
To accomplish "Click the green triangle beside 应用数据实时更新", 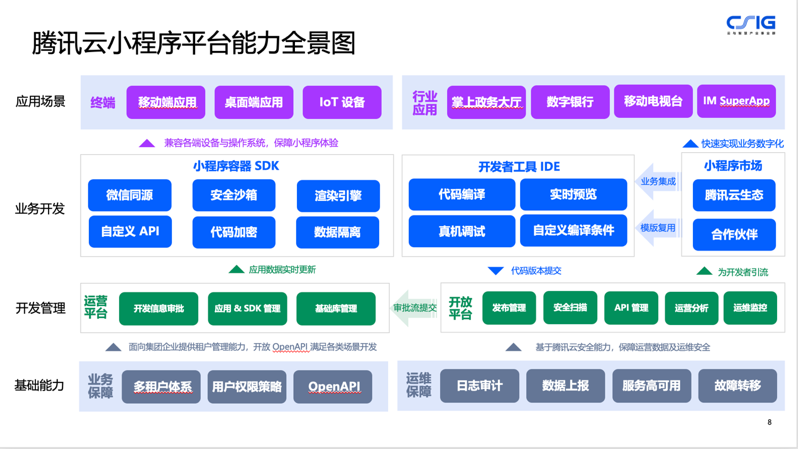I will click(x=236, y=270).
